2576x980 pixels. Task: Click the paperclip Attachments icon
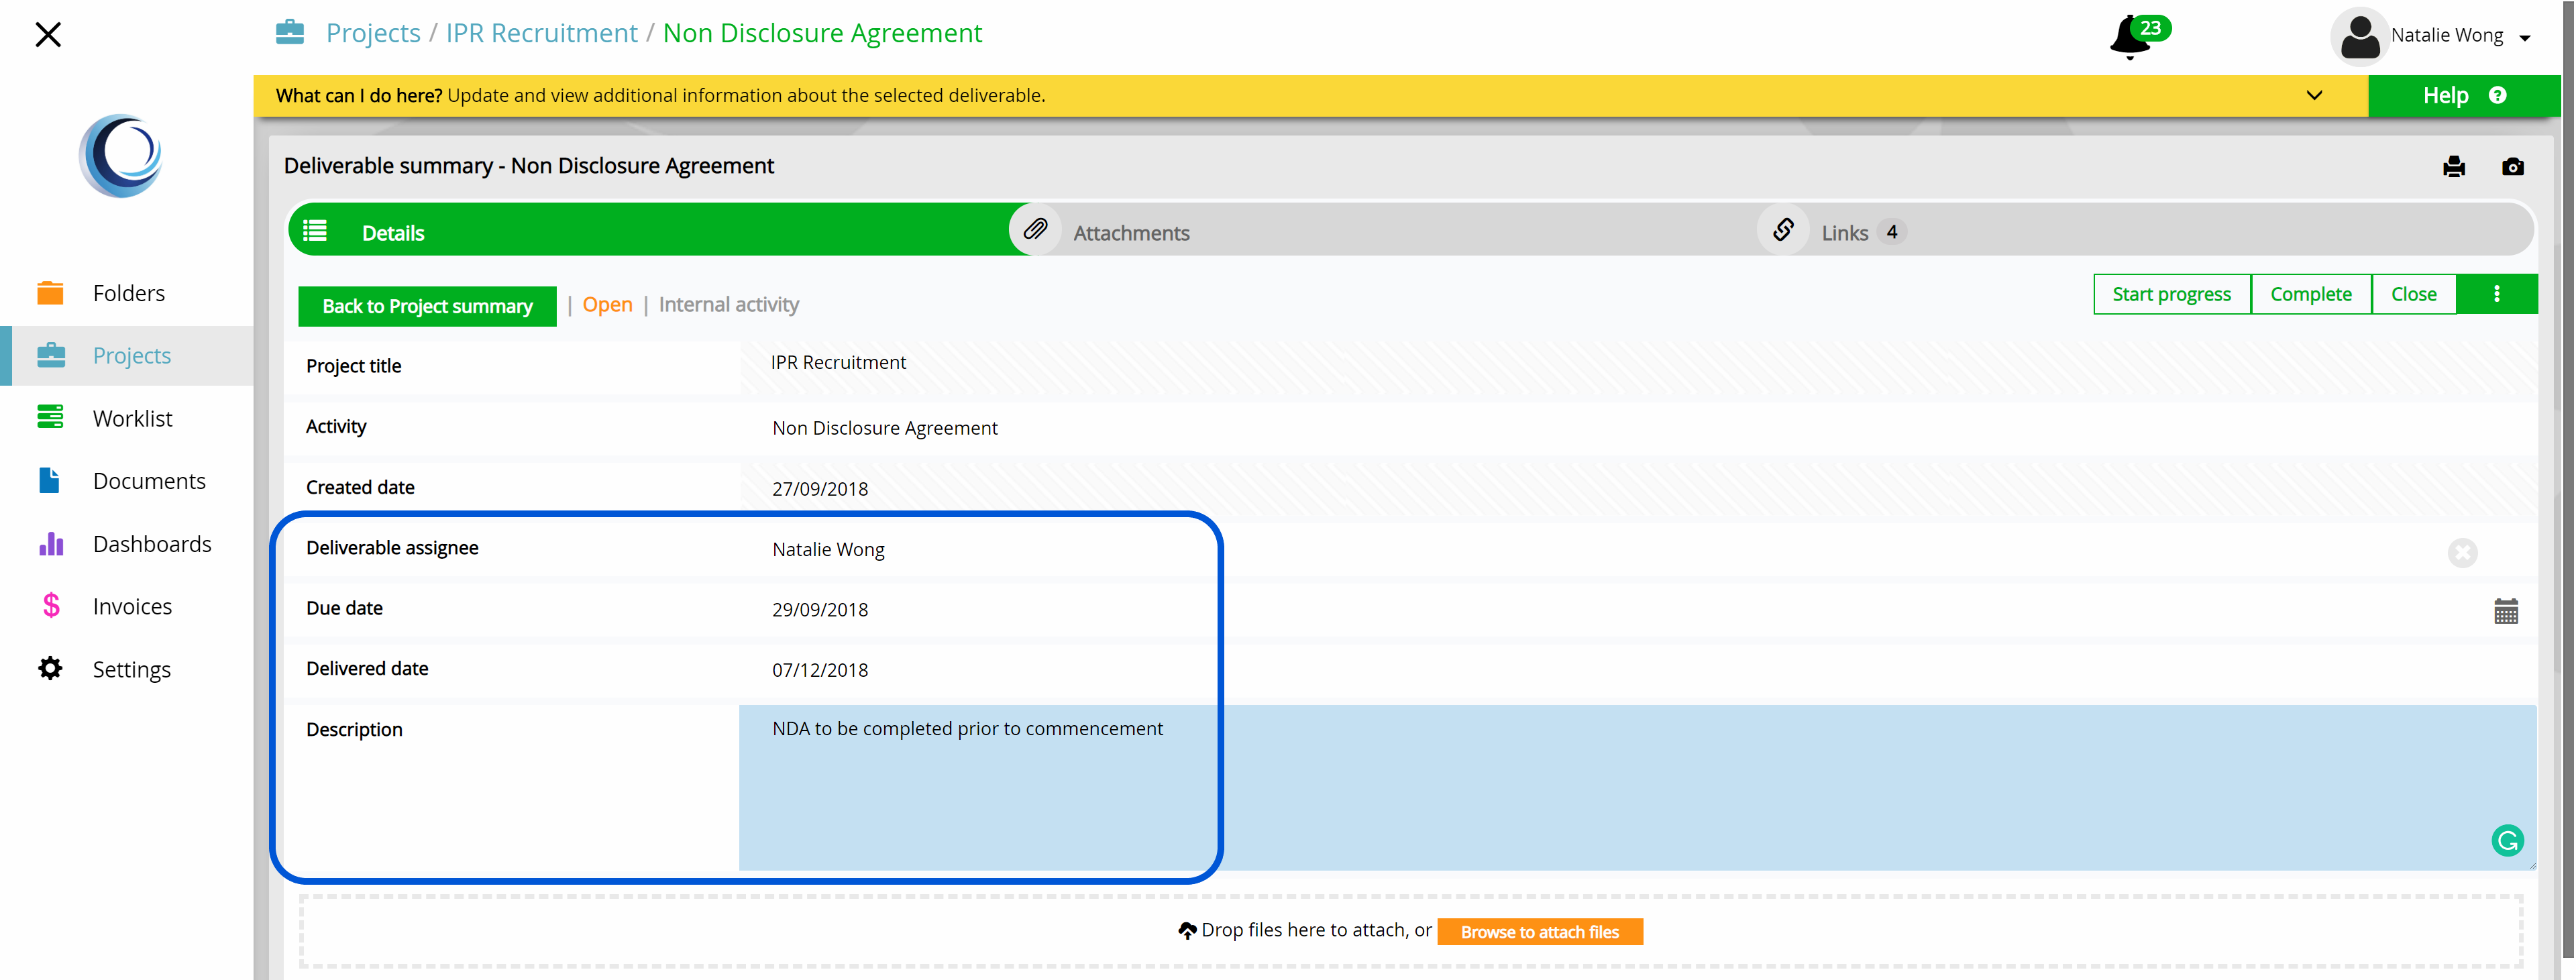1035,230
